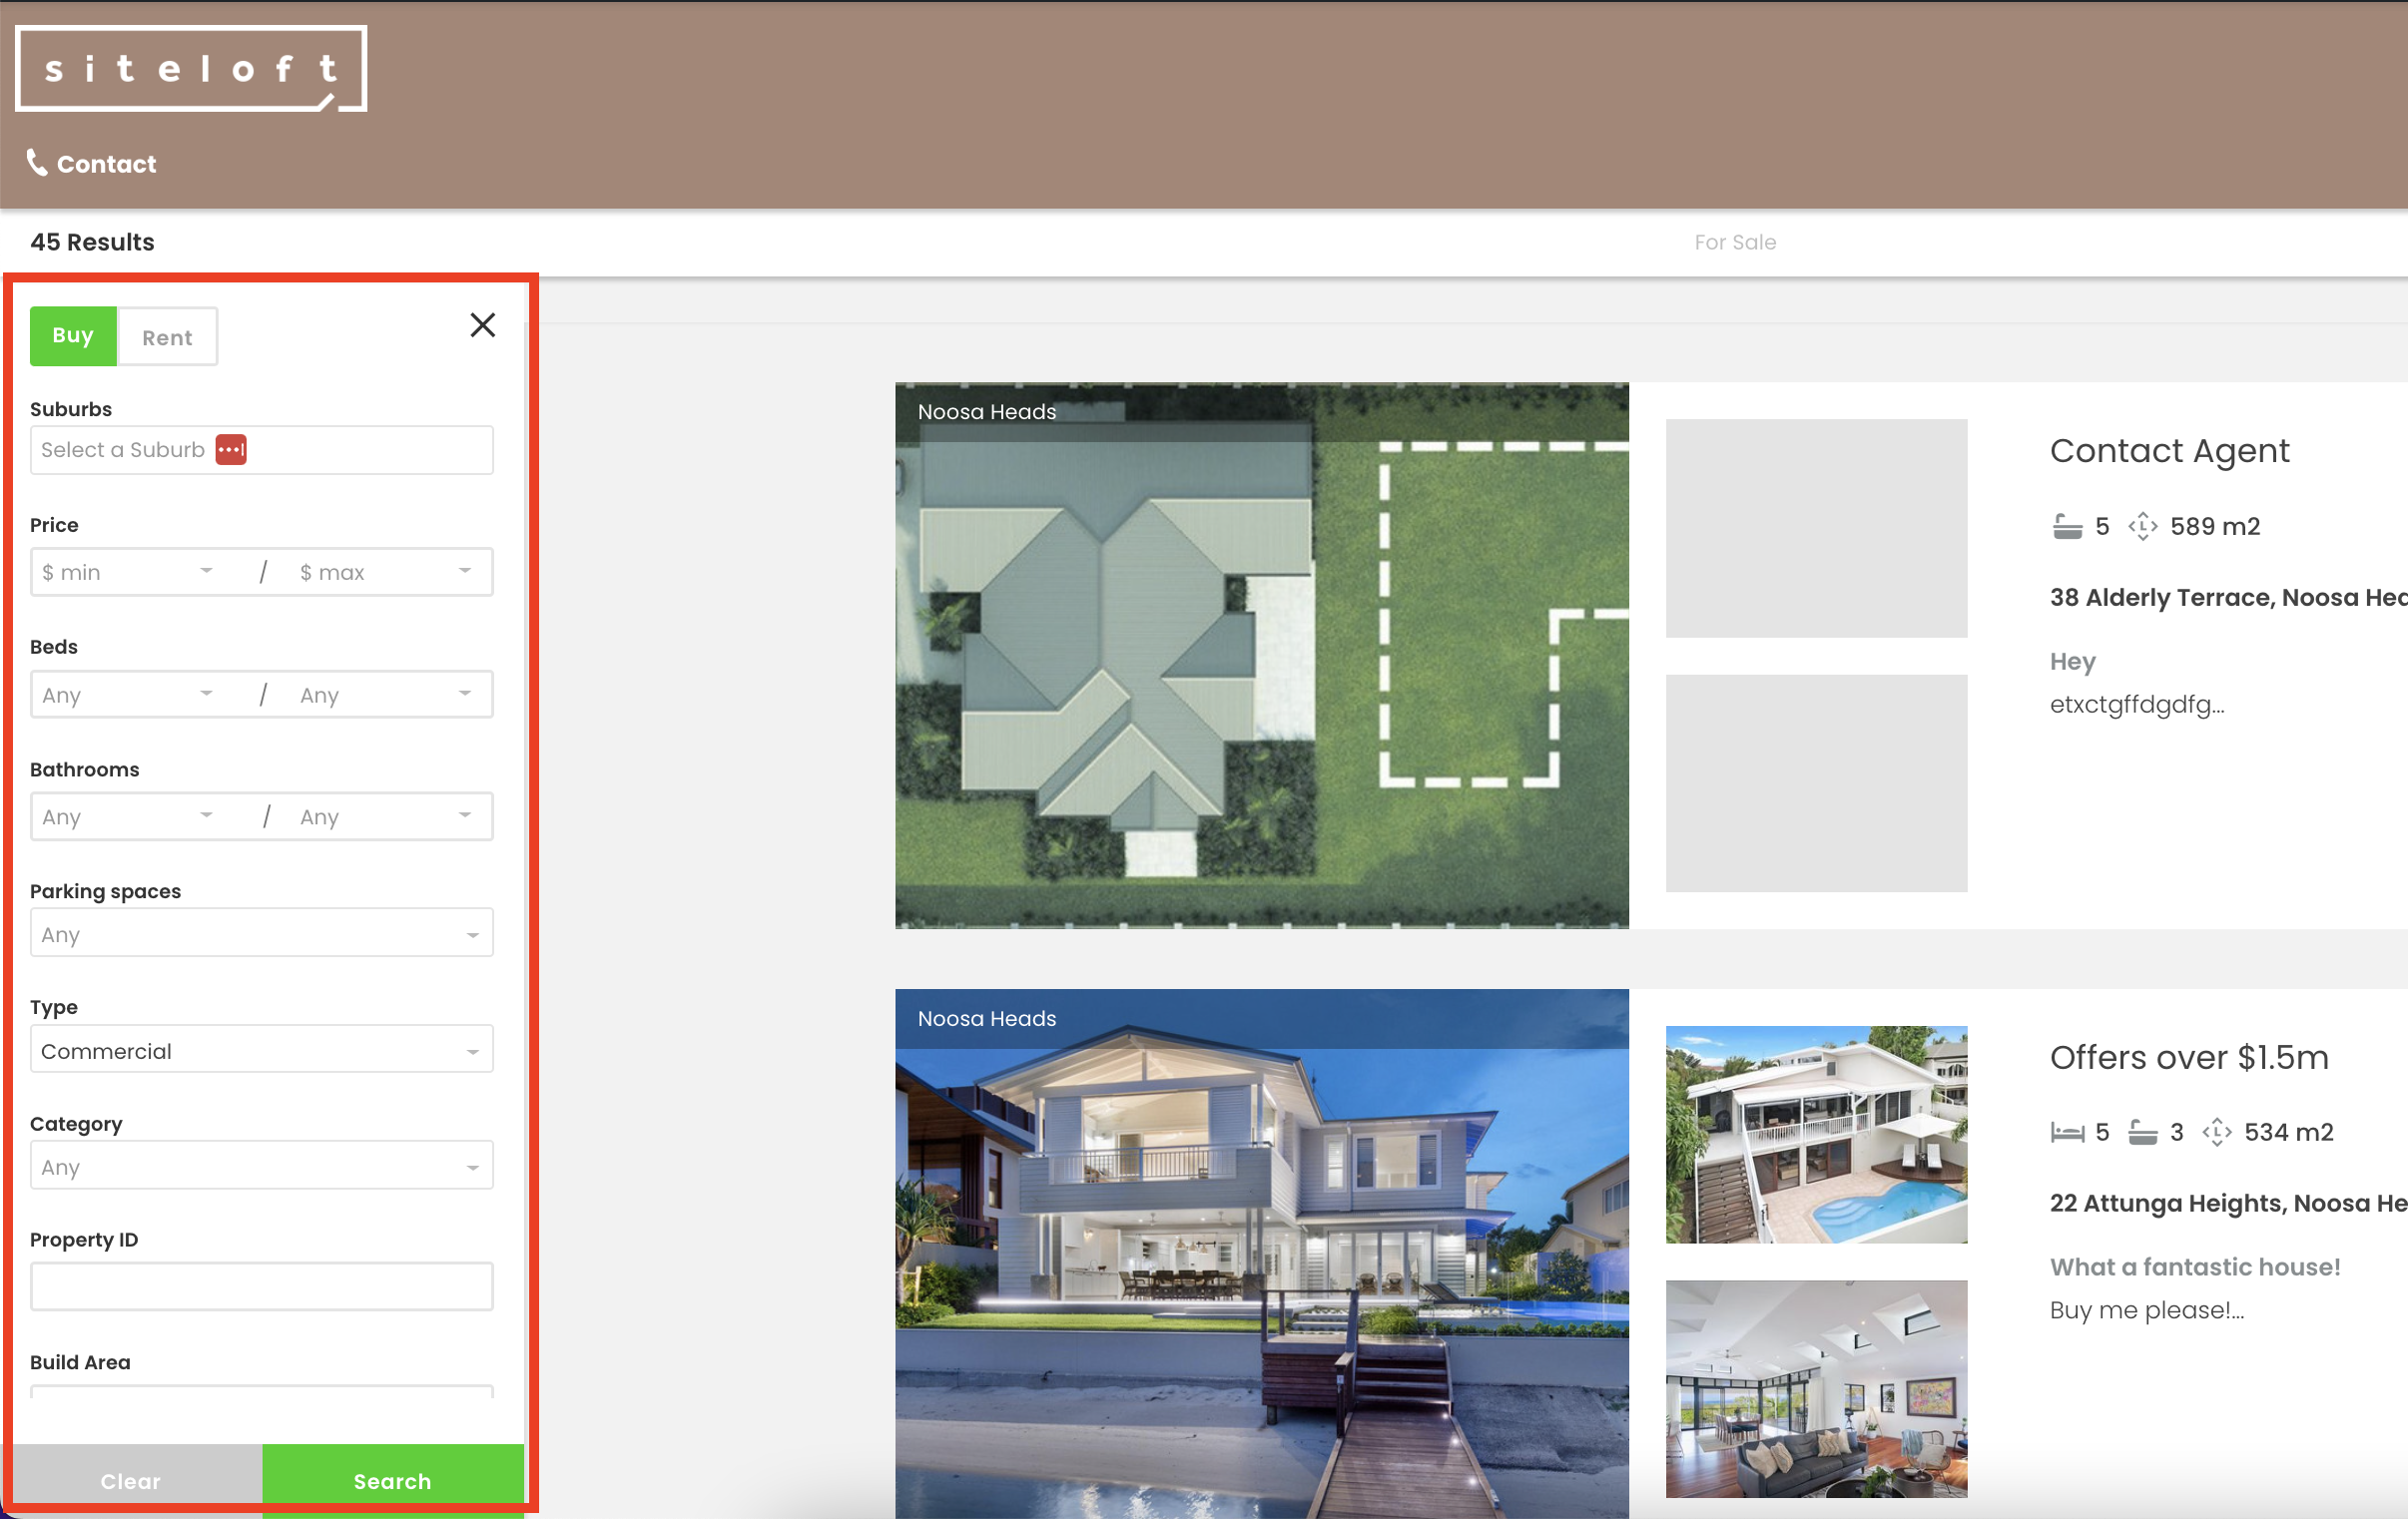This screenshot has height=1519, width=2408.
Task: Open the Category dropdown
Action: point(261,1166)
